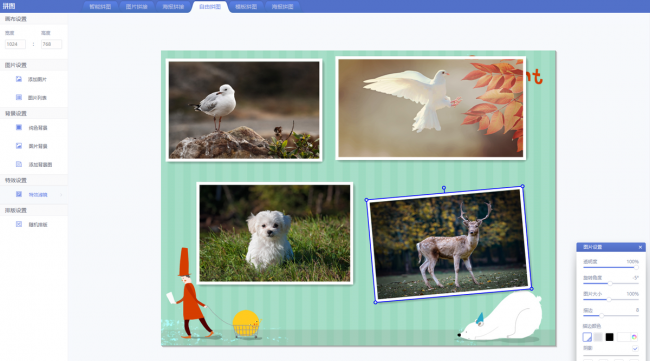Click the -5° rotation value
Viewport: 650px width, 361px height.
[635, 278]
